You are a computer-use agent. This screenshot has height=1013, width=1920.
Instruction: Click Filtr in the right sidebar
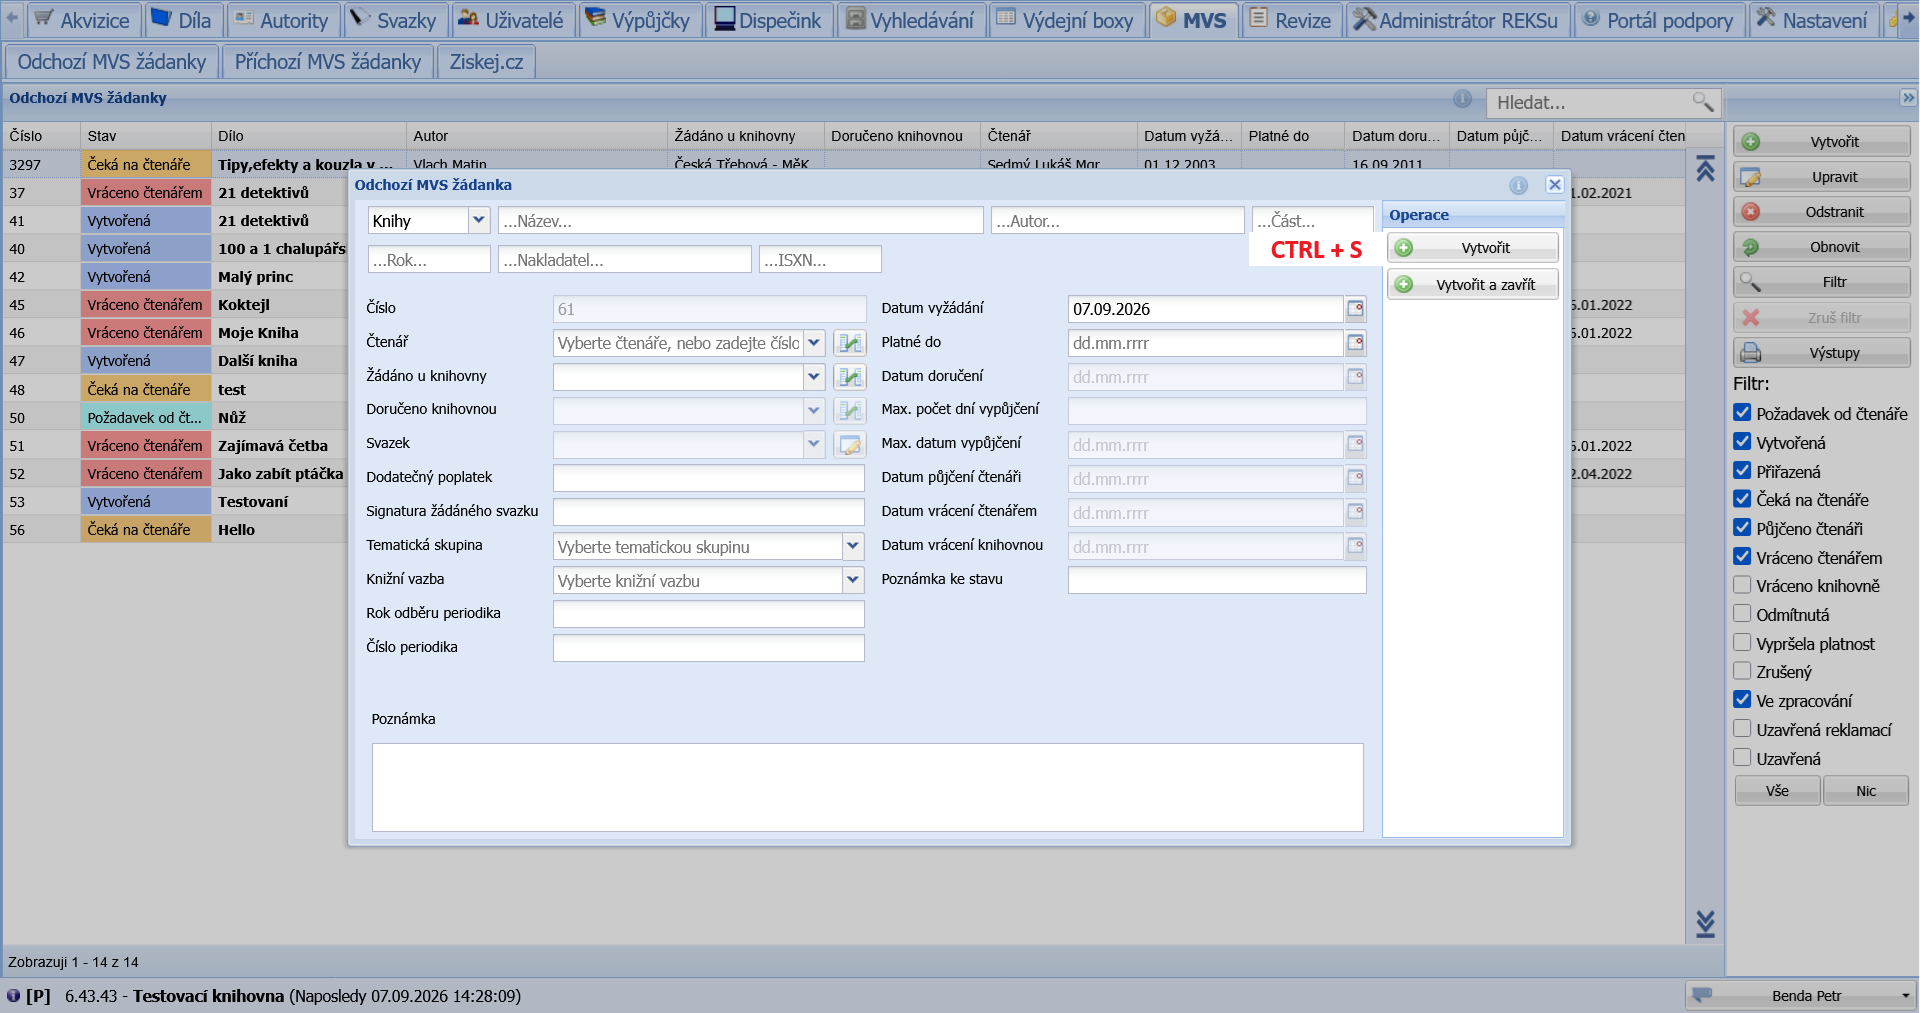click(1821, 282)
